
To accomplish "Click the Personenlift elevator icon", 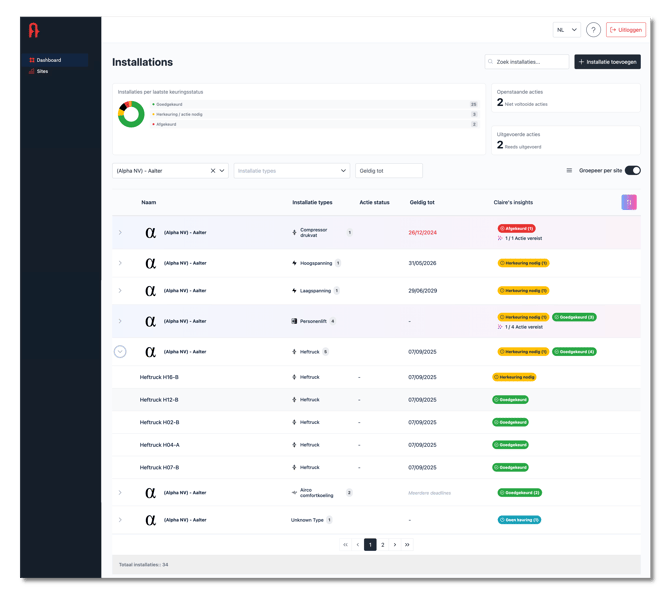I will pos(294,321).
